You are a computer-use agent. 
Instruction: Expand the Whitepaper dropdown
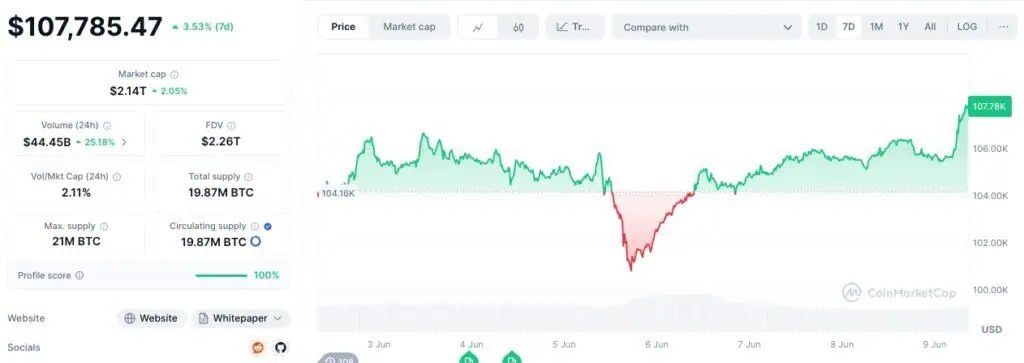coord(240,319)
